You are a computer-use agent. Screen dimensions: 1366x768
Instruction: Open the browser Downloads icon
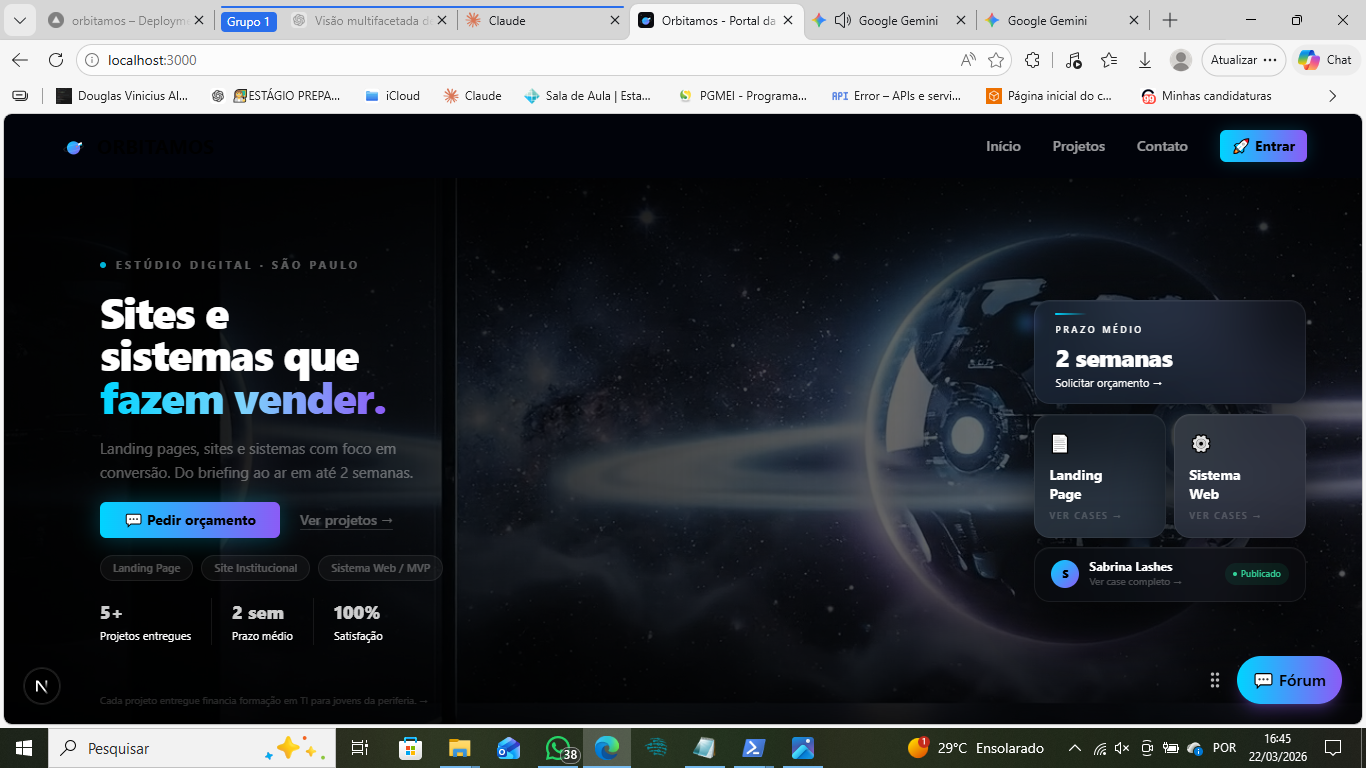point(1143,60)
